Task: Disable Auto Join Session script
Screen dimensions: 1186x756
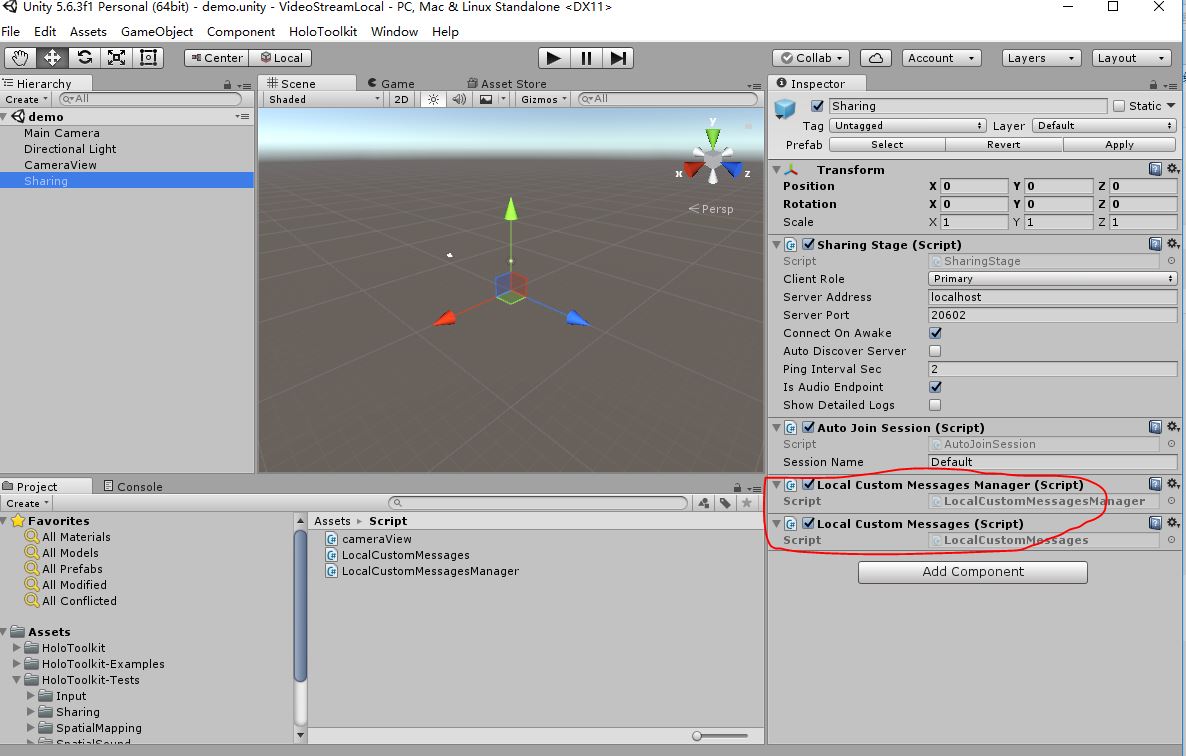Action: click(809, 427)
